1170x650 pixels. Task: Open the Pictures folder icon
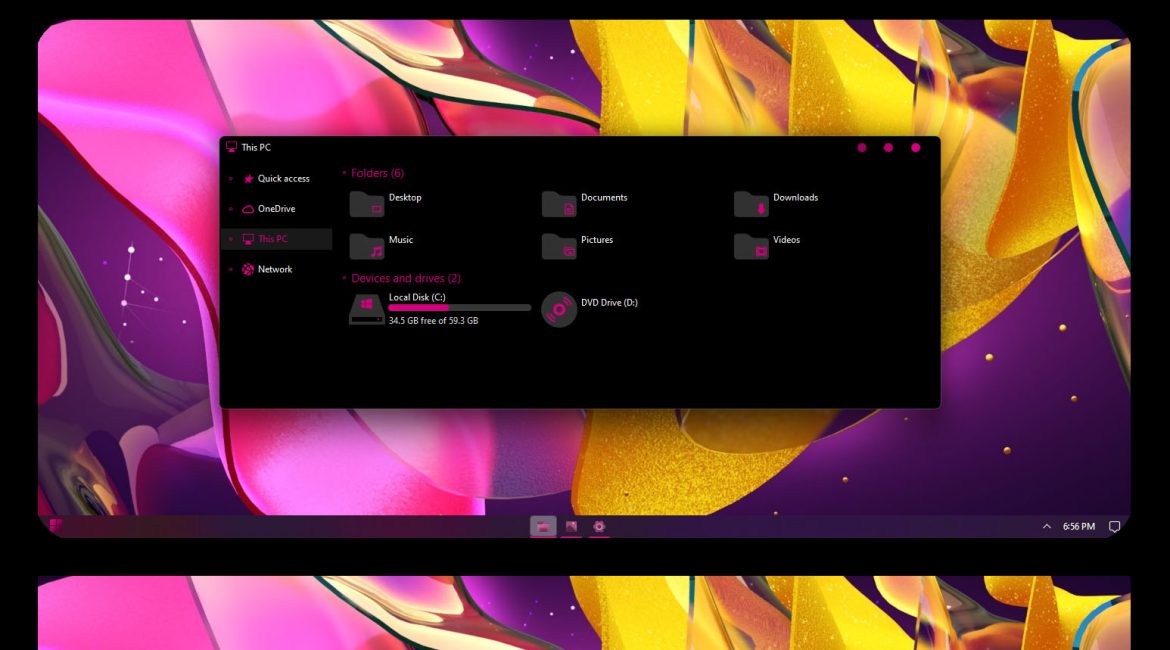559,246
